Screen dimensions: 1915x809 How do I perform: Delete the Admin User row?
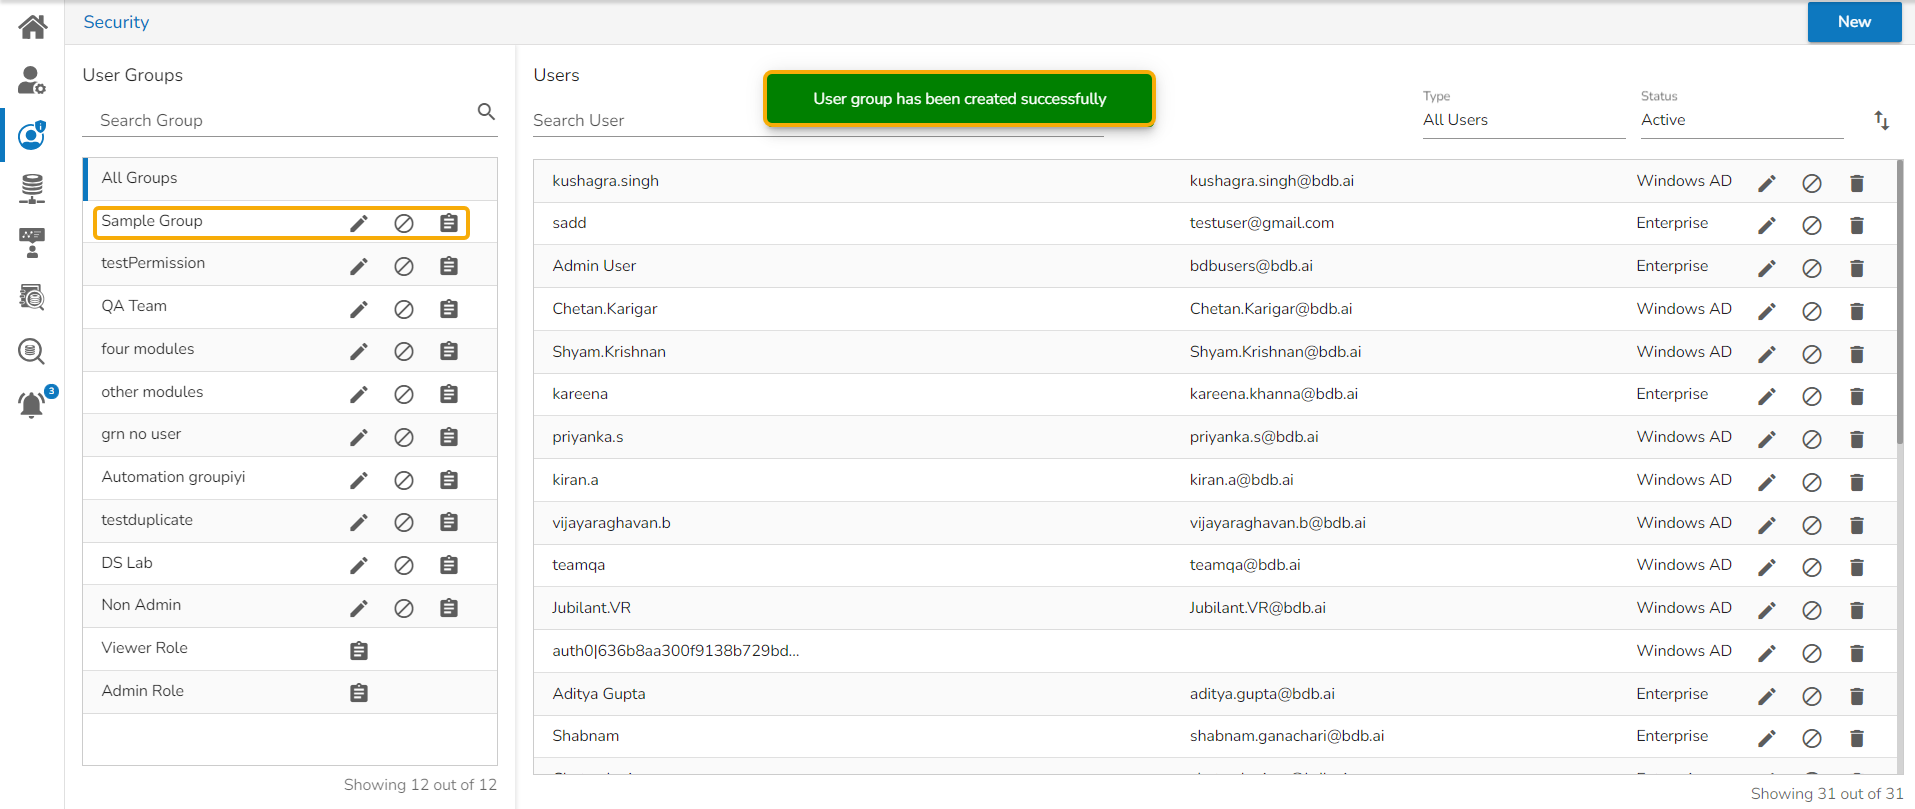coord(1857,268)
